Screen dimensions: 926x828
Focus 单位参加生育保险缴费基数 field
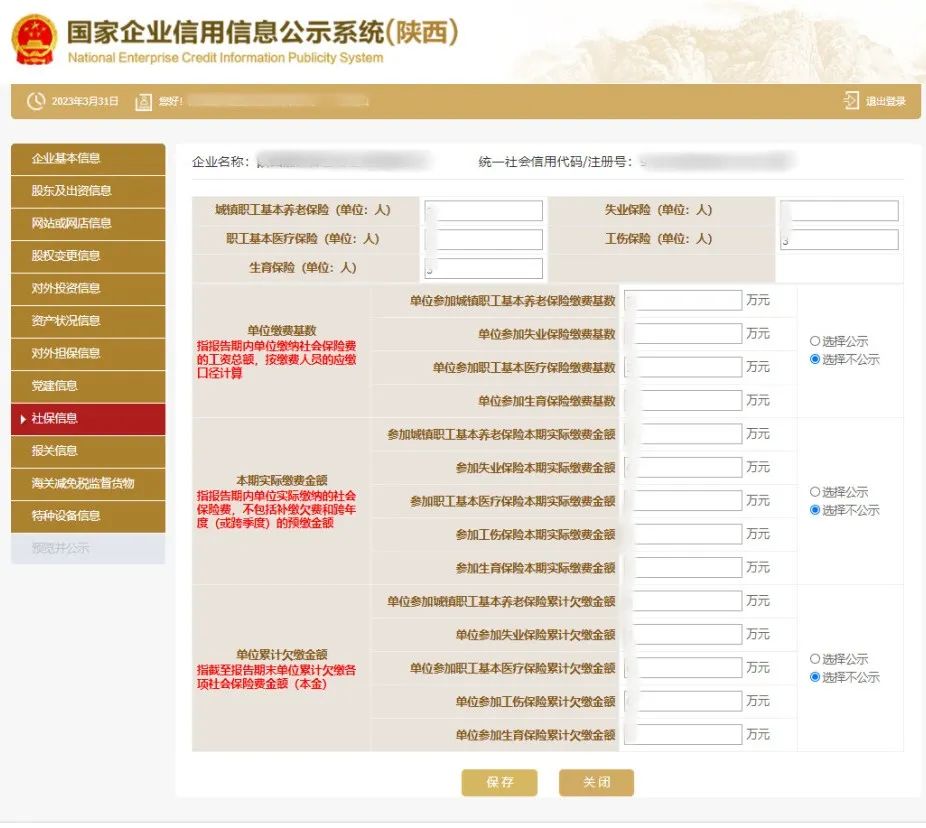coord(683,400)
